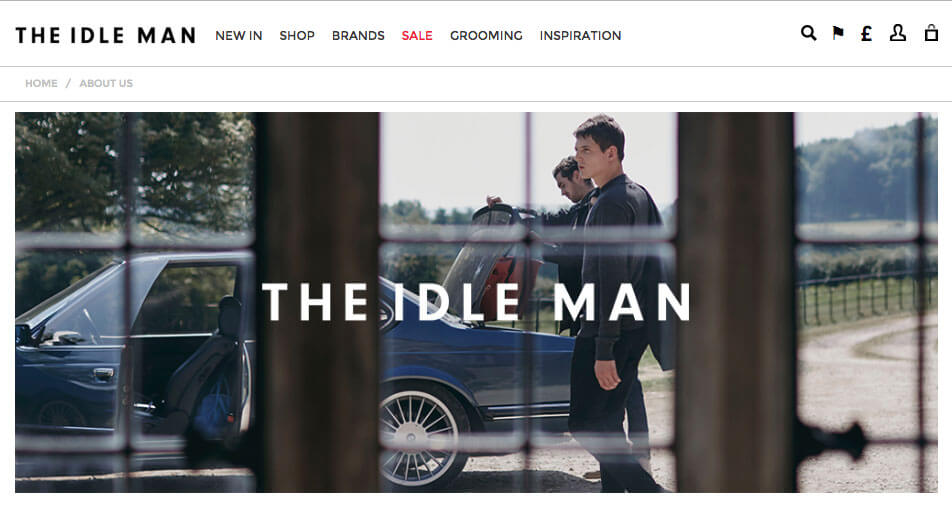Open the red Sale link
The height and width of the screenshot is (510, 952).
(417, 36)
